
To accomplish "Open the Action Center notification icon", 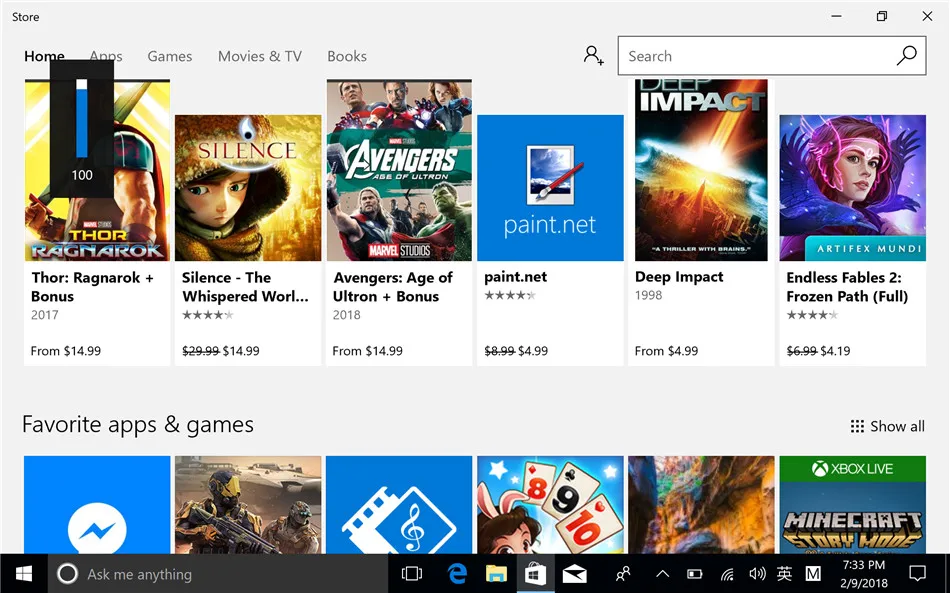I will (917, 574).
